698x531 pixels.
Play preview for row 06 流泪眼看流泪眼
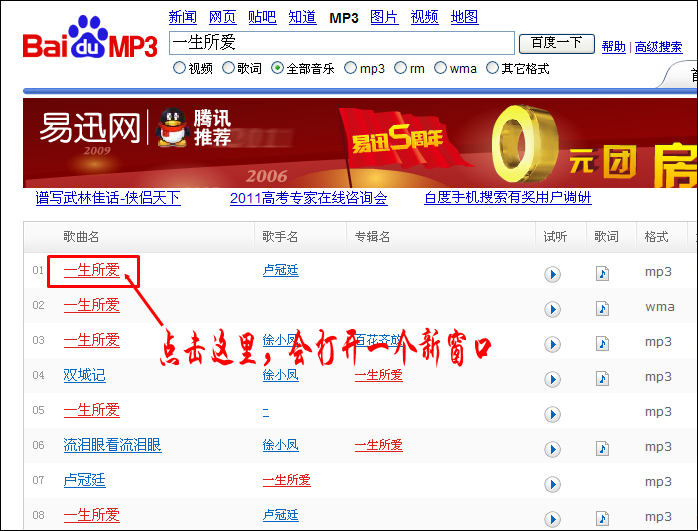point(552,449)
